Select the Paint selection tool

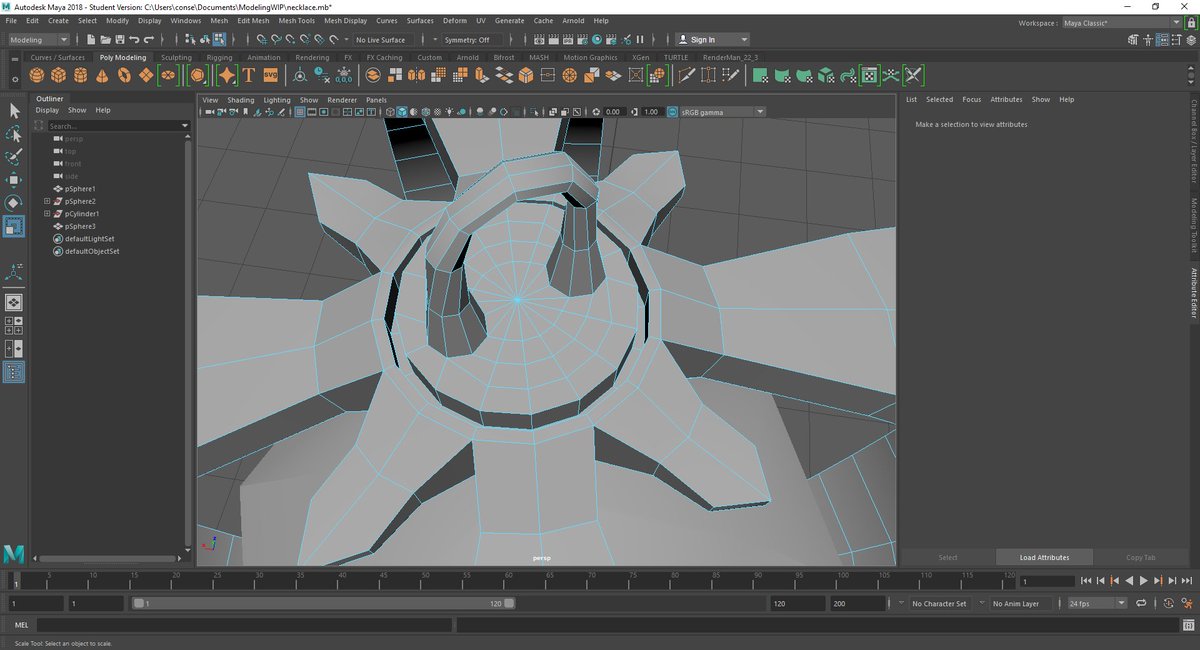click(14, 157)
